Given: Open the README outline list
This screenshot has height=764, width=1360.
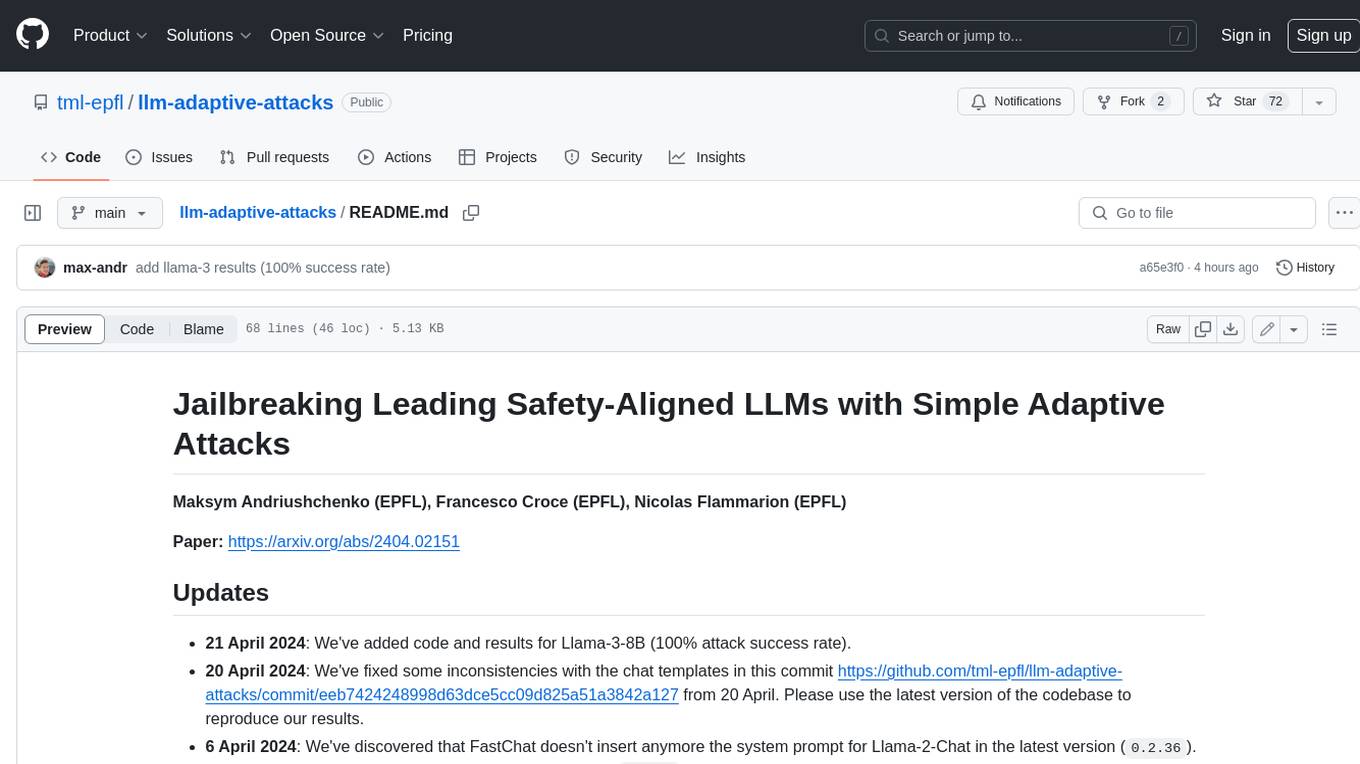Looking at the screenshot, I should pyautogui.click(x=1329, y=329).
